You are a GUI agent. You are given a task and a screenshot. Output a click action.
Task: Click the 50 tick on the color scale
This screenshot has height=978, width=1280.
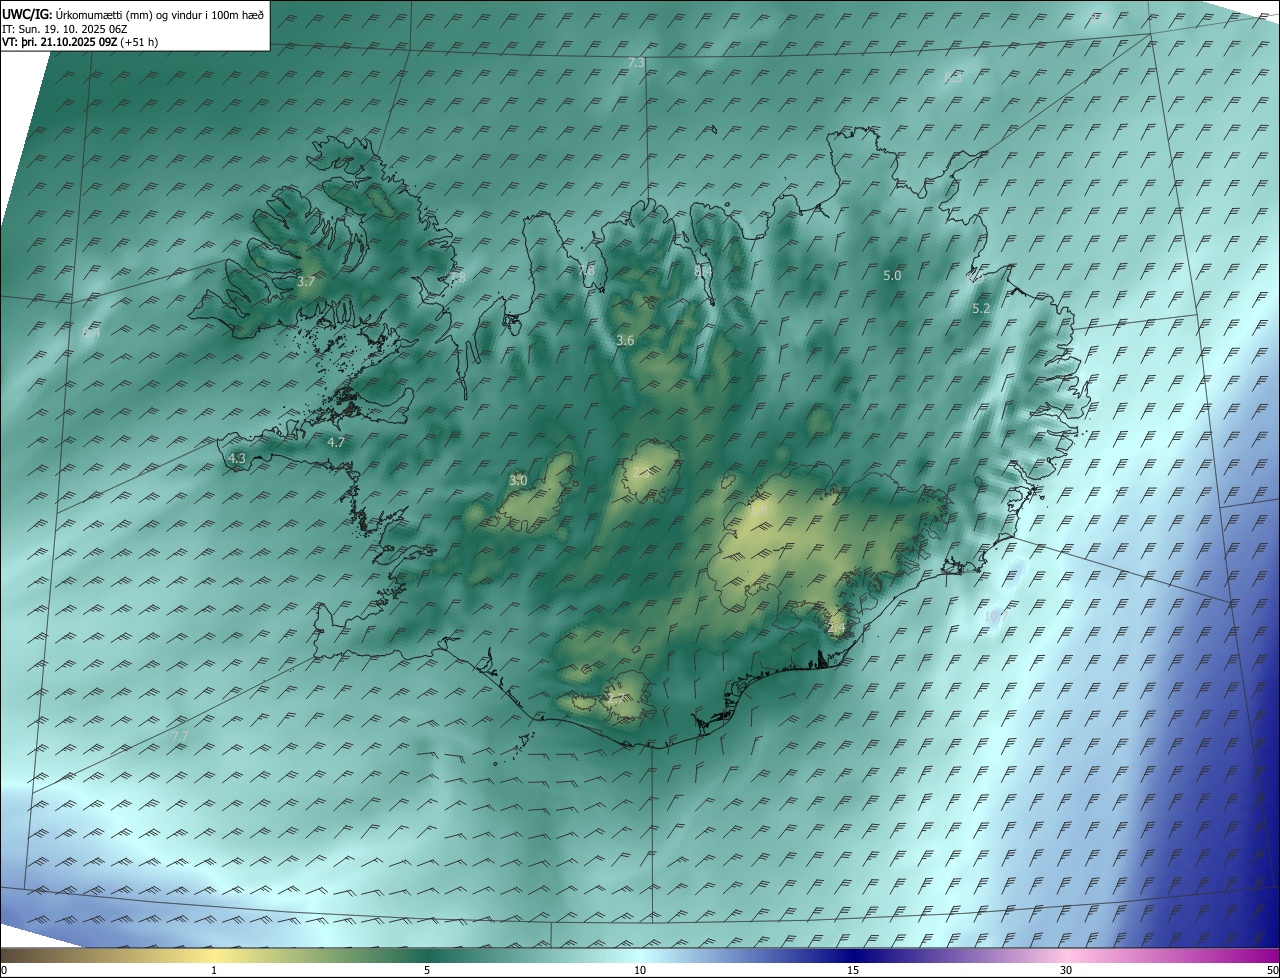1271,970
